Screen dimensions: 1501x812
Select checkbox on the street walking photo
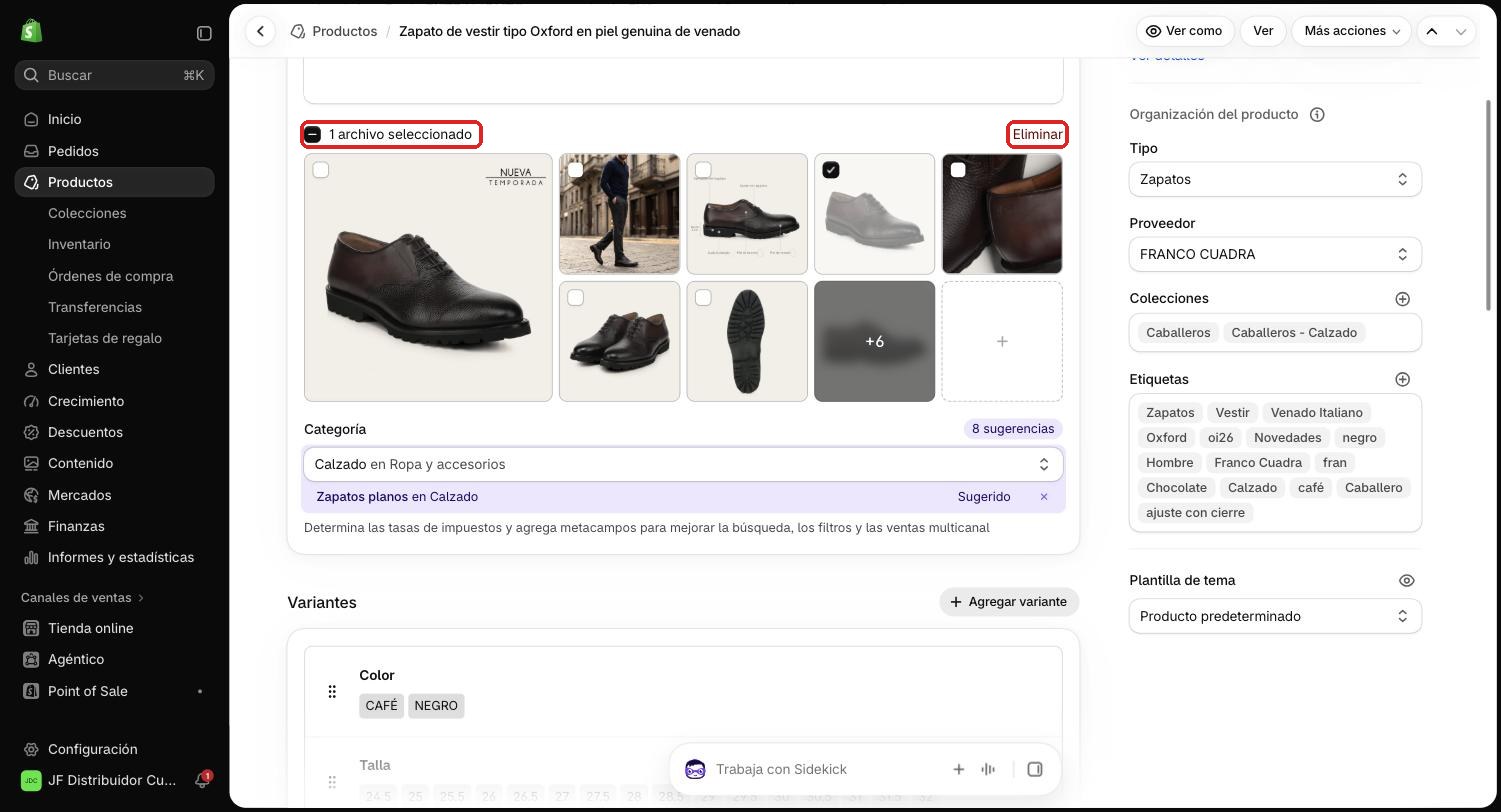(575, 170)
